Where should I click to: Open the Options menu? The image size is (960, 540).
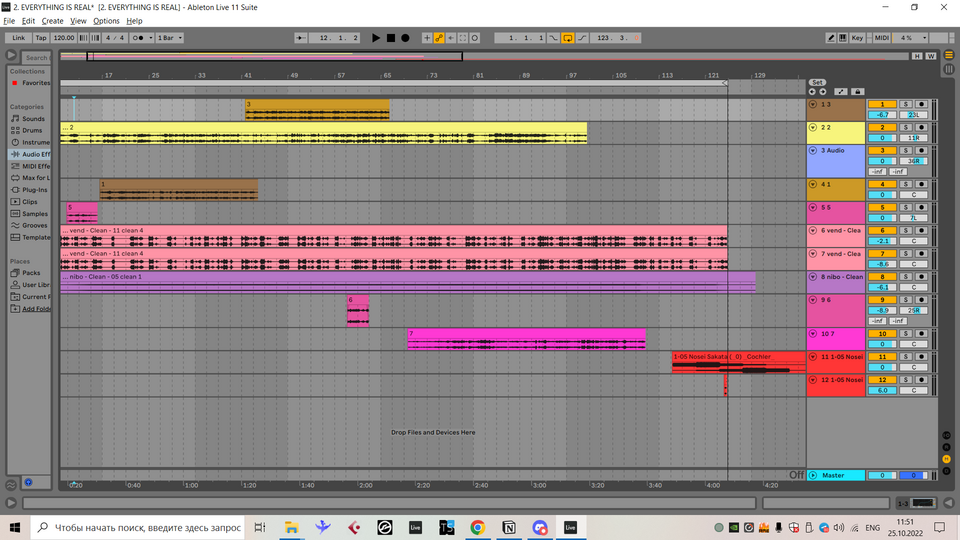106,21
